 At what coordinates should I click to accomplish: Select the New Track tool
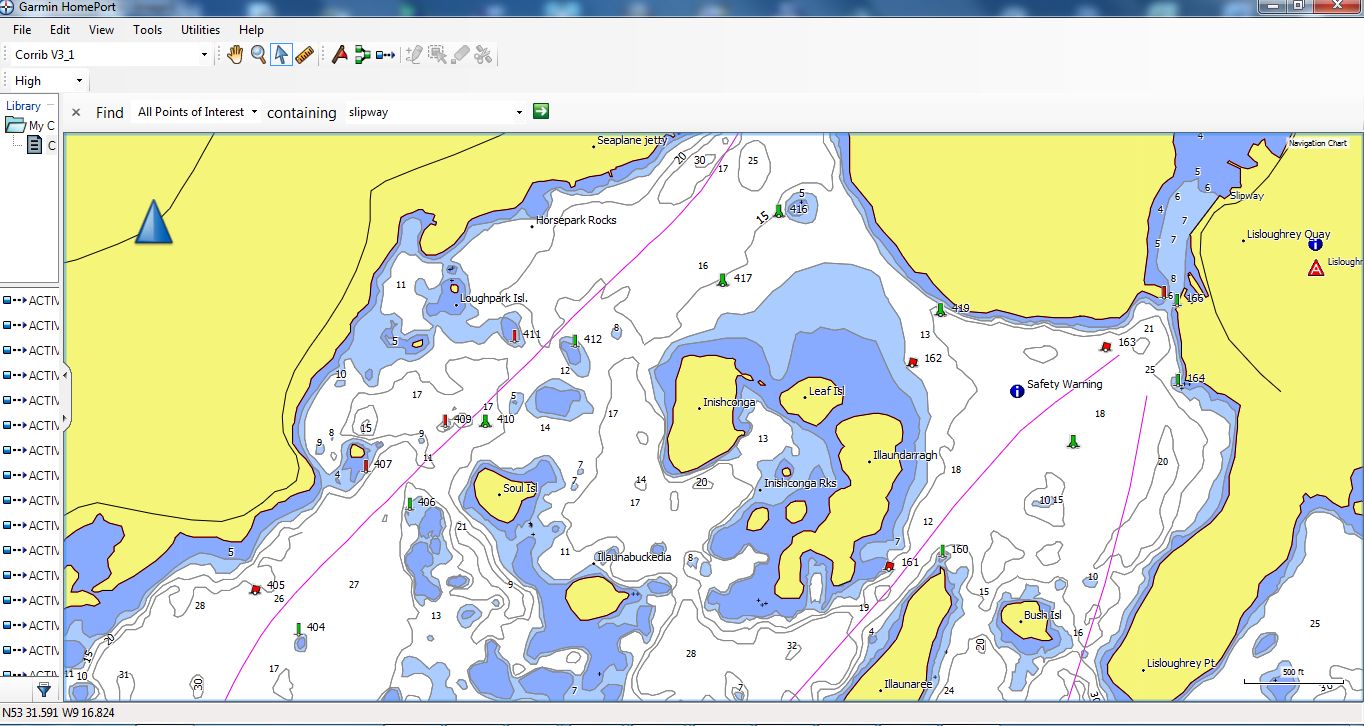tap(386, 54)
